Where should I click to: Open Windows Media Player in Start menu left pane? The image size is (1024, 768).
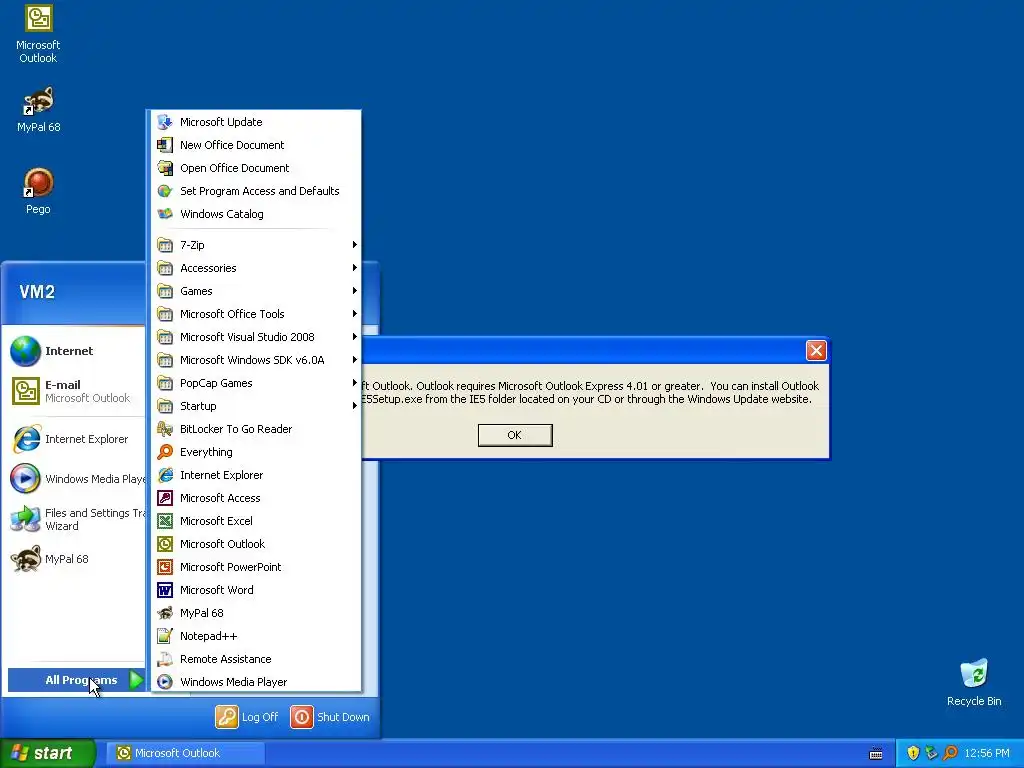(x=76, y=479)
